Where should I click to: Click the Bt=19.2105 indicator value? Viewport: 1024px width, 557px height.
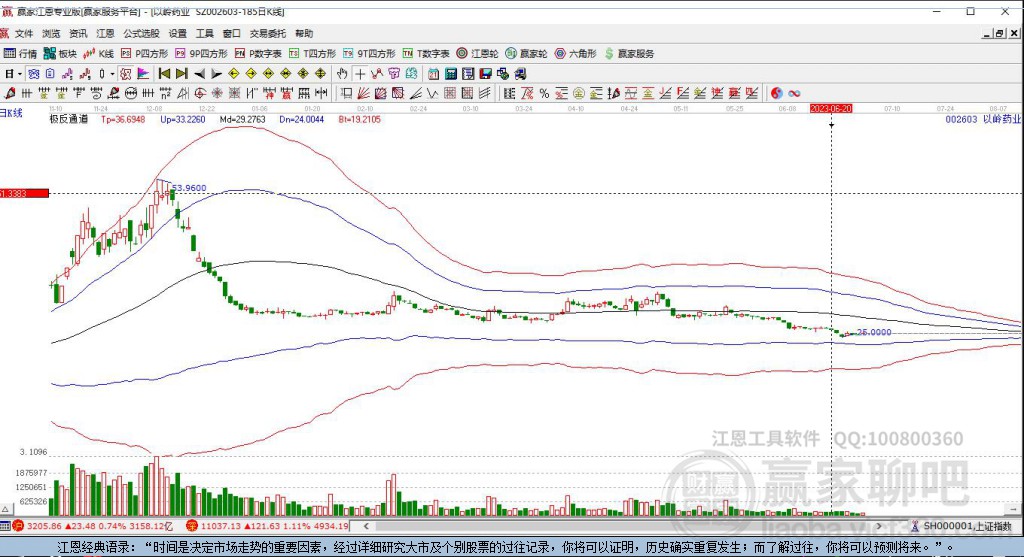(360, 119)
